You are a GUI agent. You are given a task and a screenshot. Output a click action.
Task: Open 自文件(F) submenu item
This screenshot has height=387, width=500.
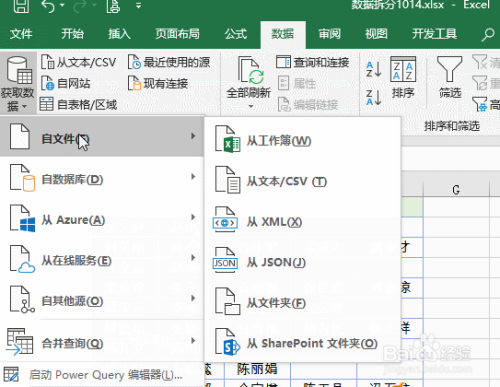102,136
